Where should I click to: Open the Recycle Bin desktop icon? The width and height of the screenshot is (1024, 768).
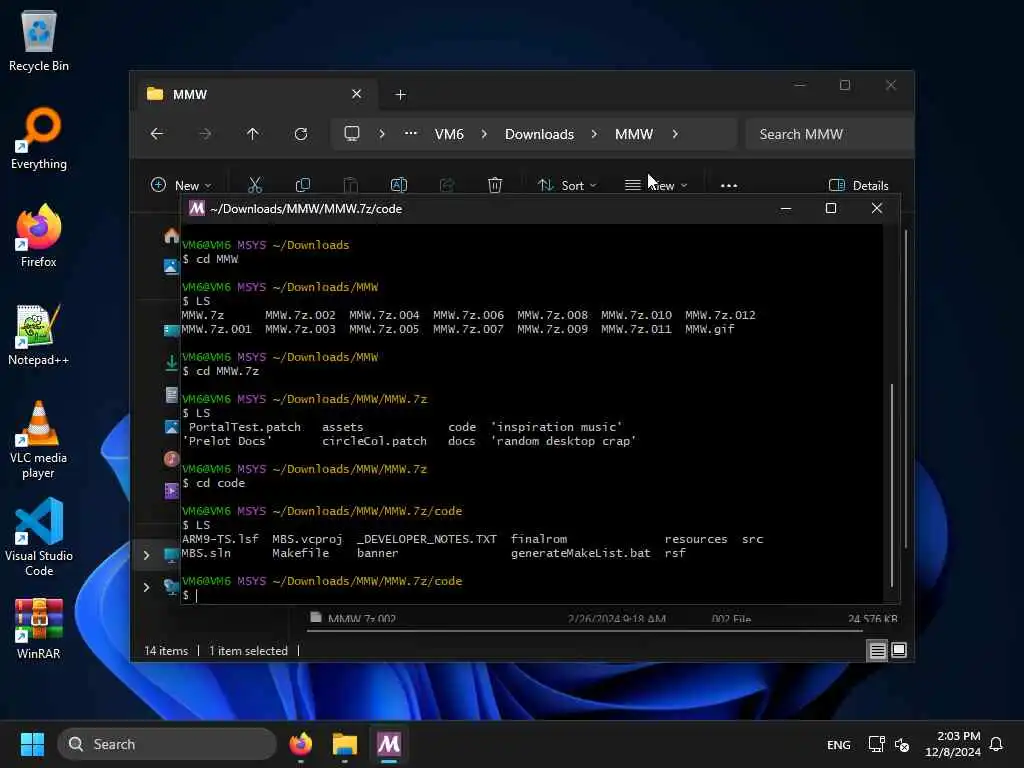[x=39, y=41]
